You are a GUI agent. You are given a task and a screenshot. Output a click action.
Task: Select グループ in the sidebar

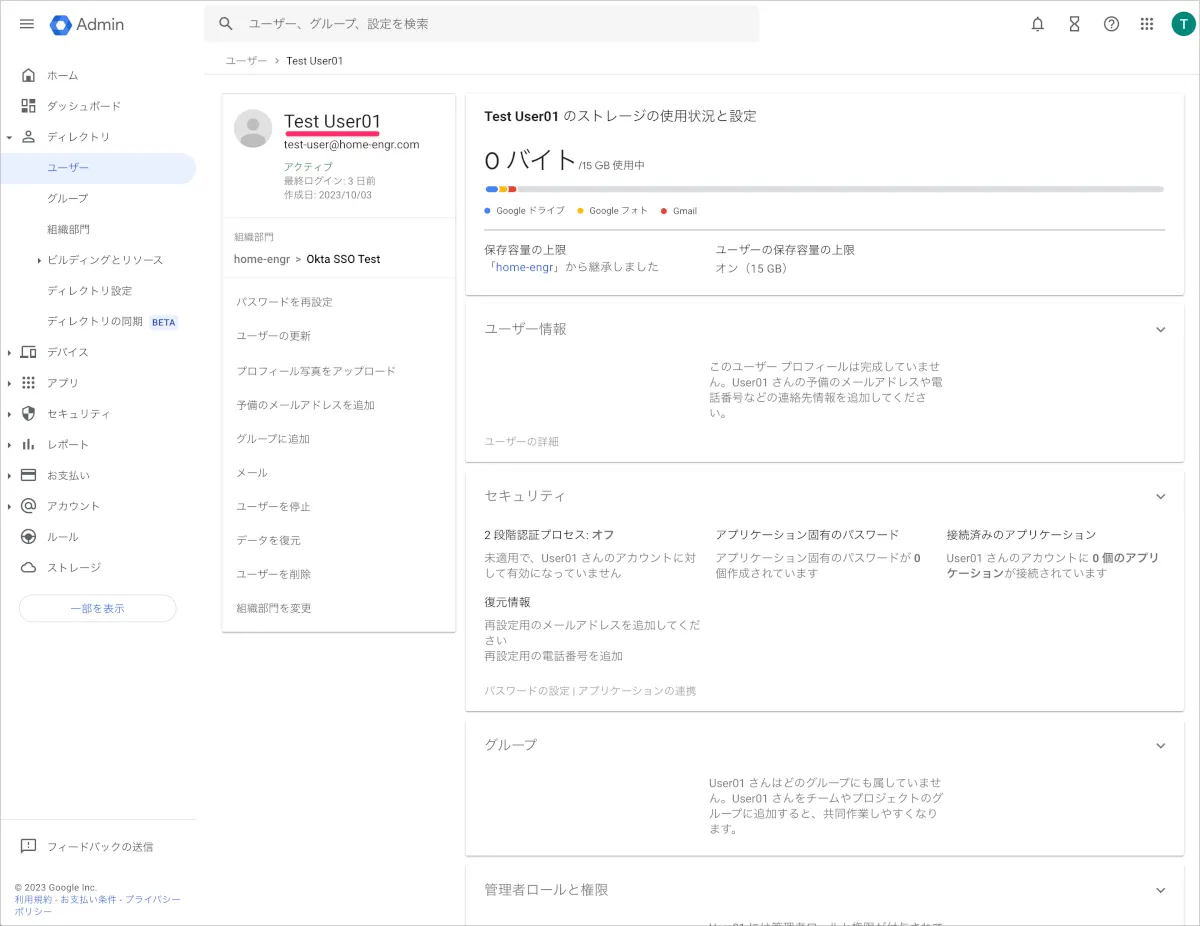[68, 198]
